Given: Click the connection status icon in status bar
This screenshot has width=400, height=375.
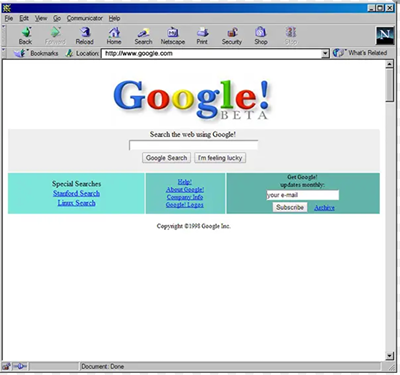Looking at the screenshot, I should pos(20,366).
